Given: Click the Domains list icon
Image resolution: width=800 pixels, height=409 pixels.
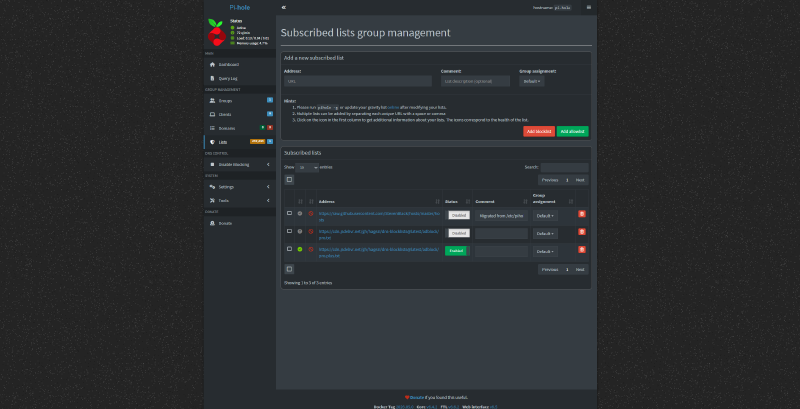Looking at the screenshot, I should tap(212, 129).
